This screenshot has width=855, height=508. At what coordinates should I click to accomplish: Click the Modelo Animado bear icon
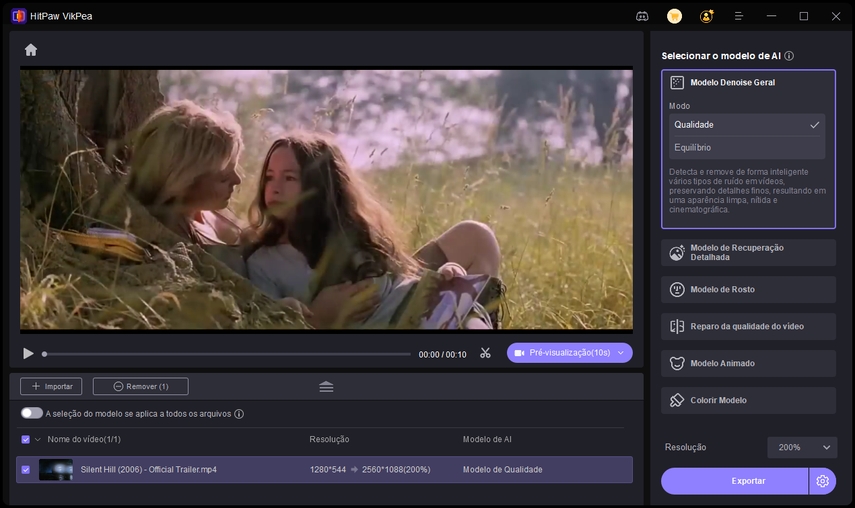677,363
